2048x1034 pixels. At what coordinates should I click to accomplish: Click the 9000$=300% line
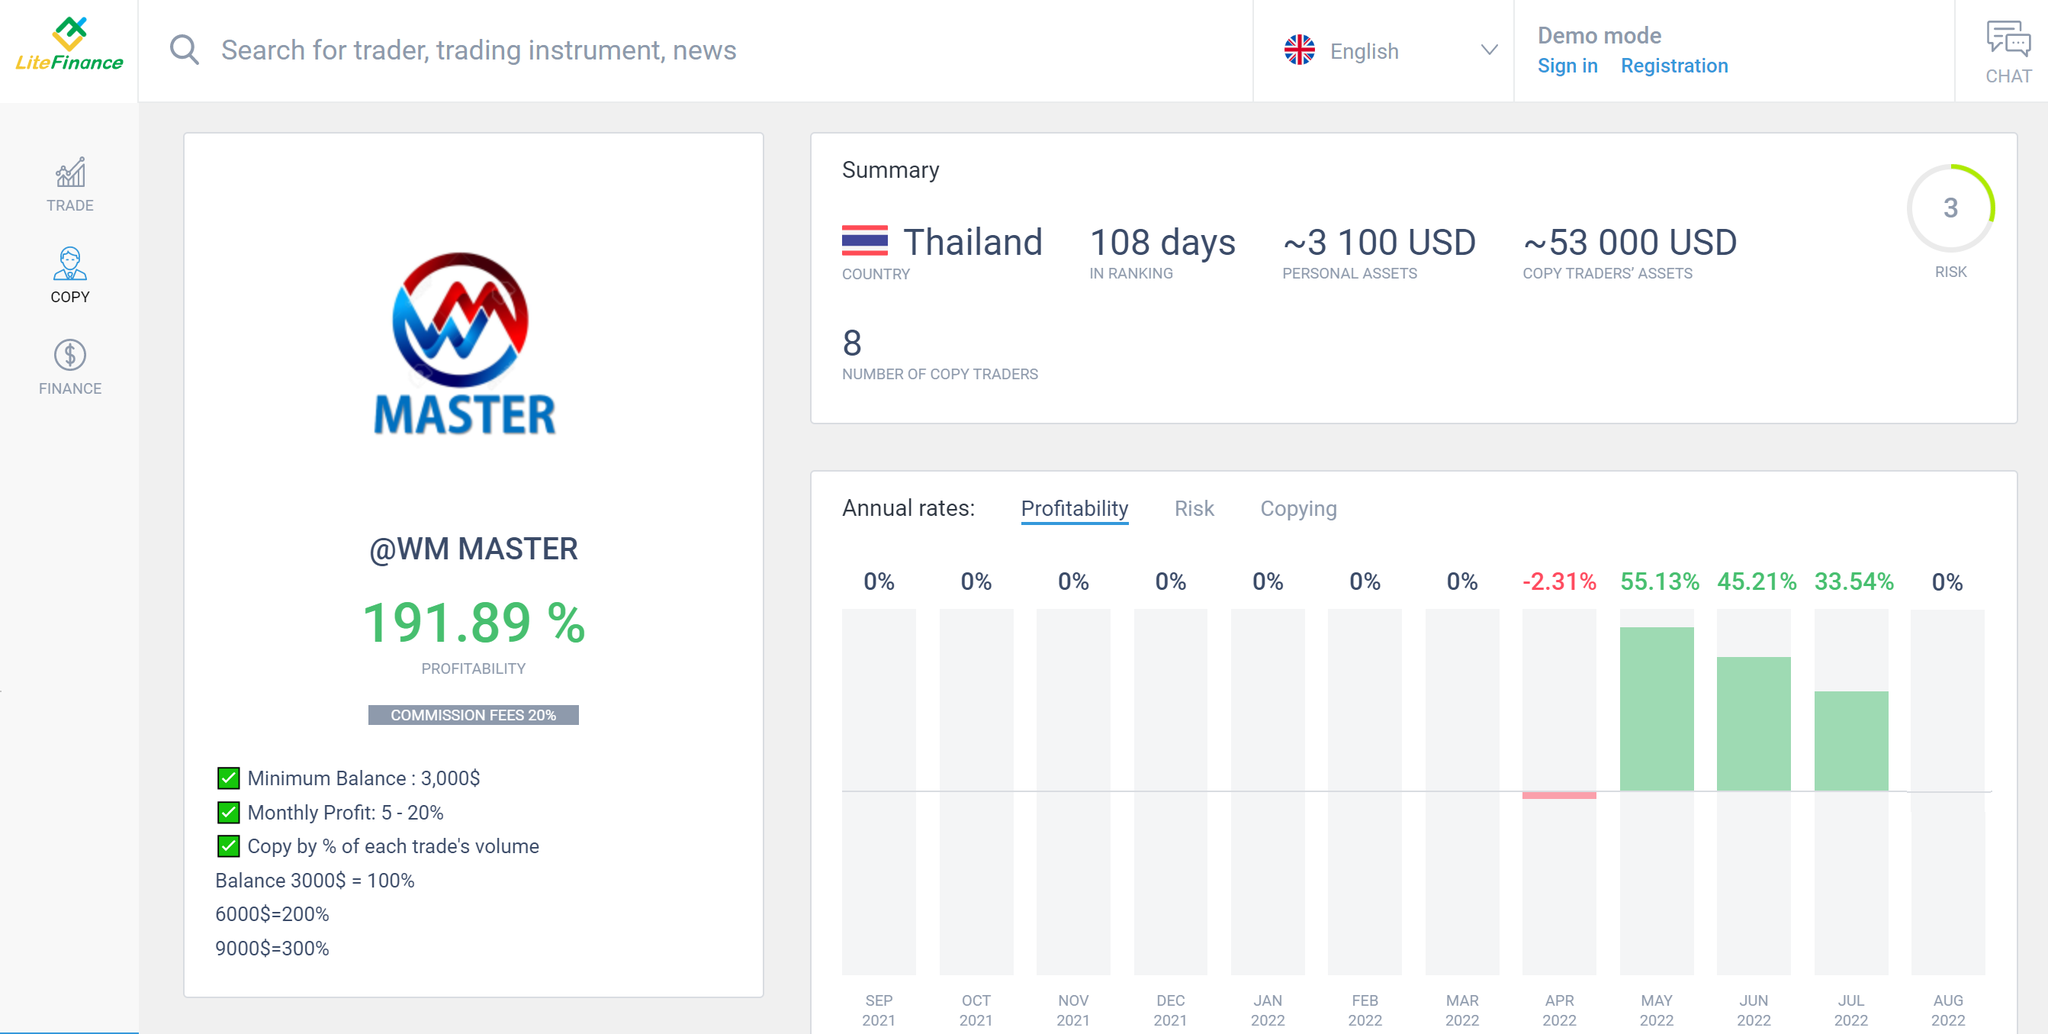pos(272,948)
